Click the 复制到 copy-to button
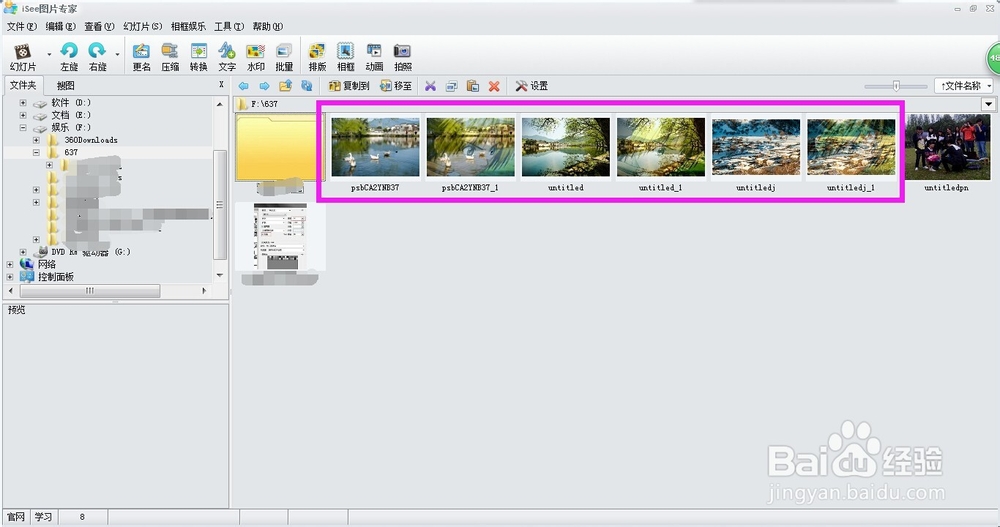1000x527 pixels. click(x=349, y=85)
